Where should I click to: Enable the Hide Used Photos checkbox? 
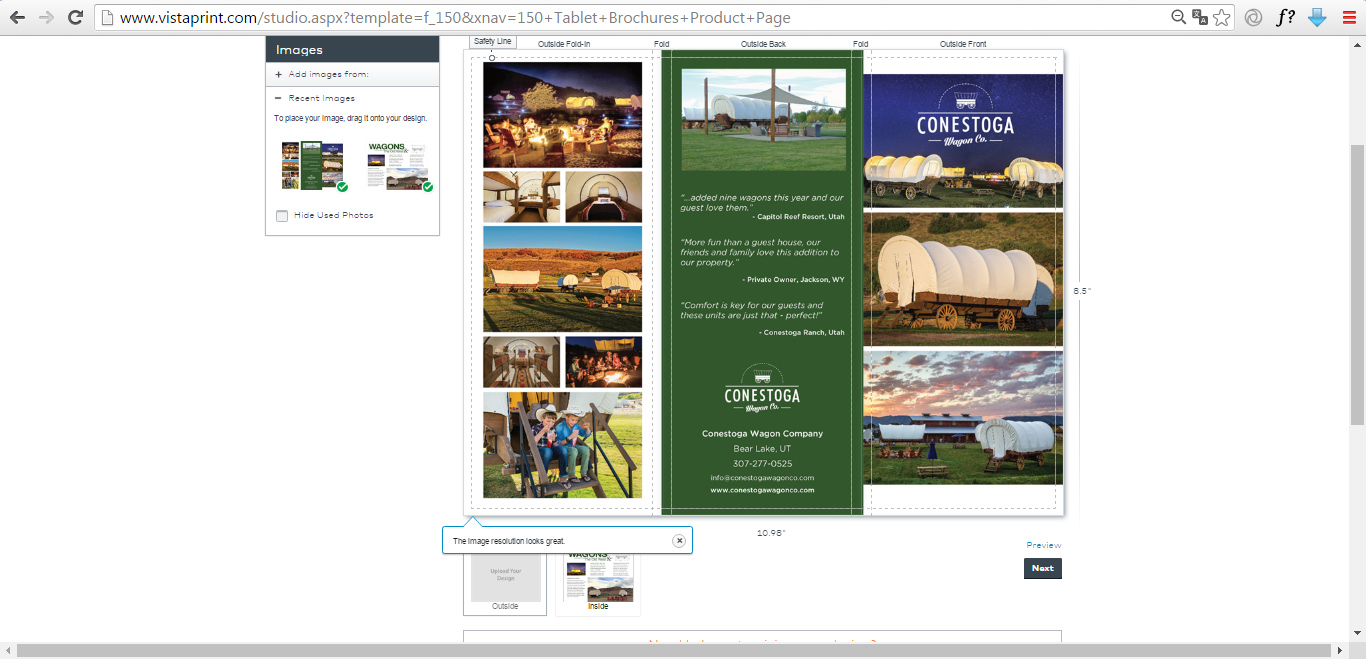(x=282, y=215)
